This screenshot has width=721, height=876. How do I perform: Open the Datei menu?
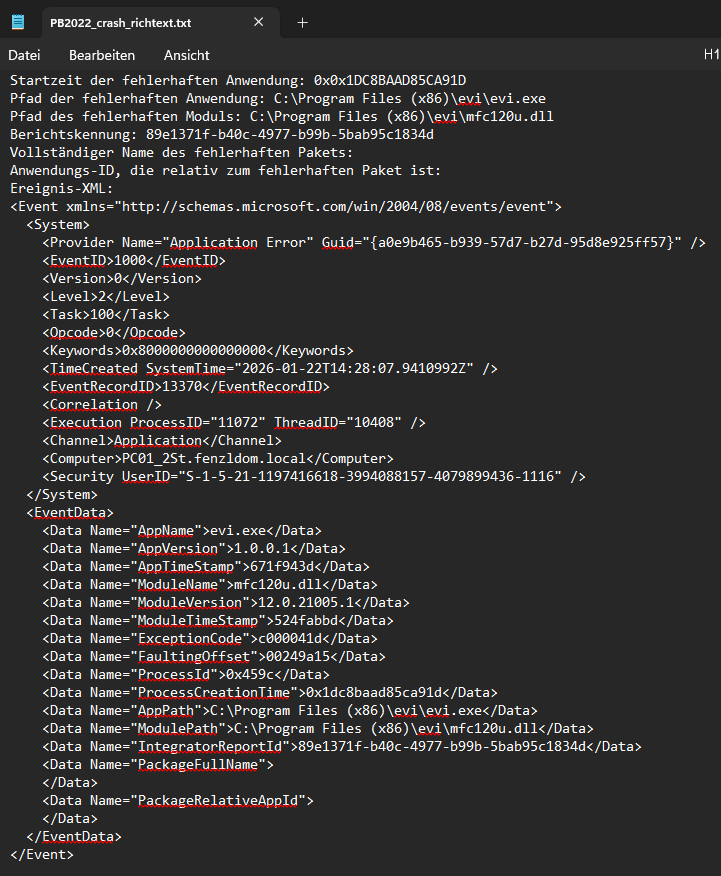[x=25, y=55]
